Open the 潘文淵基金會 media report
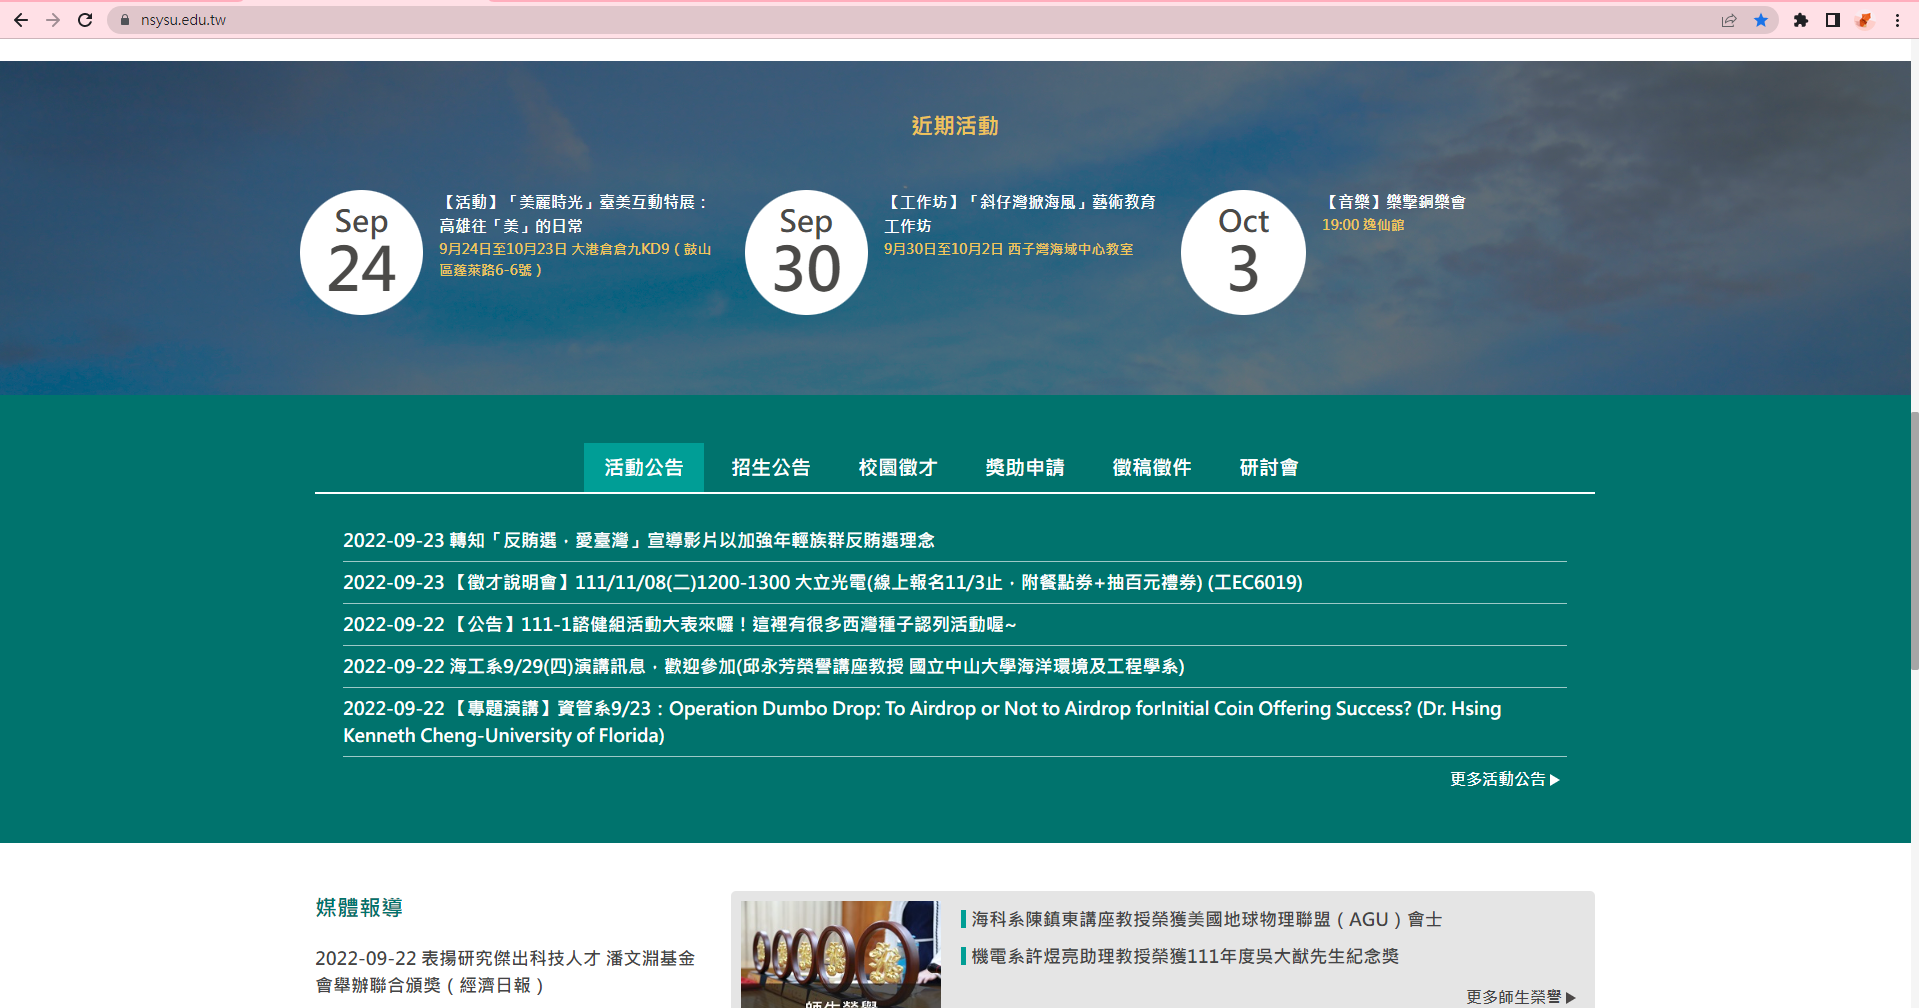Screen dimensions: 1919x1008 (x=505, y=971)
